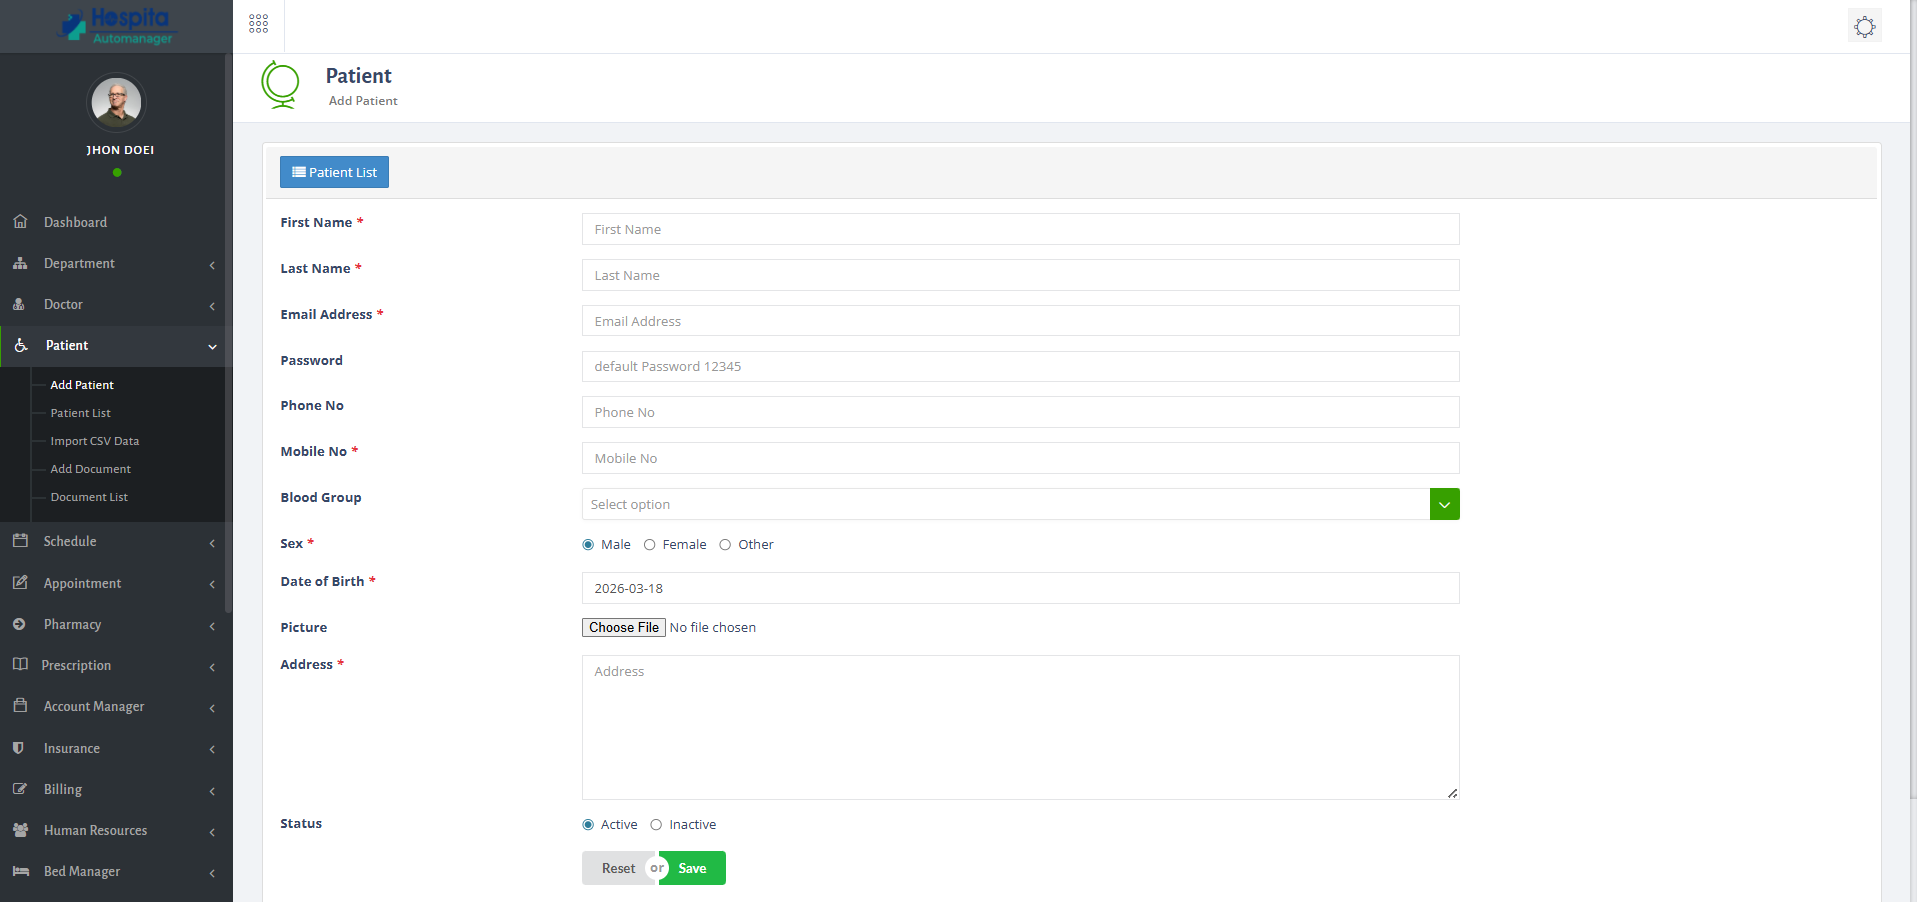Select the Insurance shield icon
This screenshot has width=1917, height=902.
tap(20, 748)
